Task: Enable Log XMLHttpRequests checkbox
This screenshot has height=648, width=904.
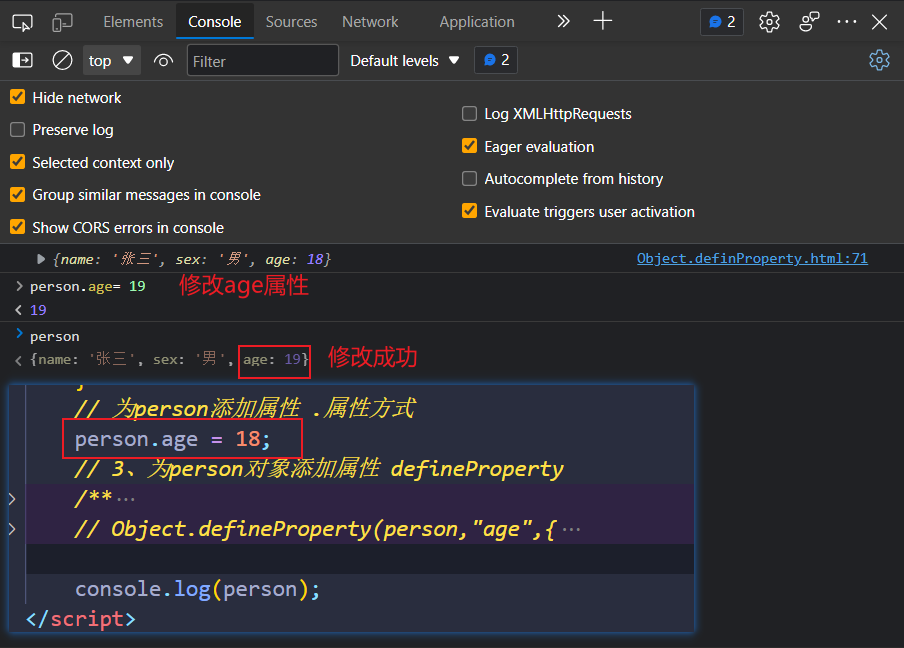Action: click(469, 114)
